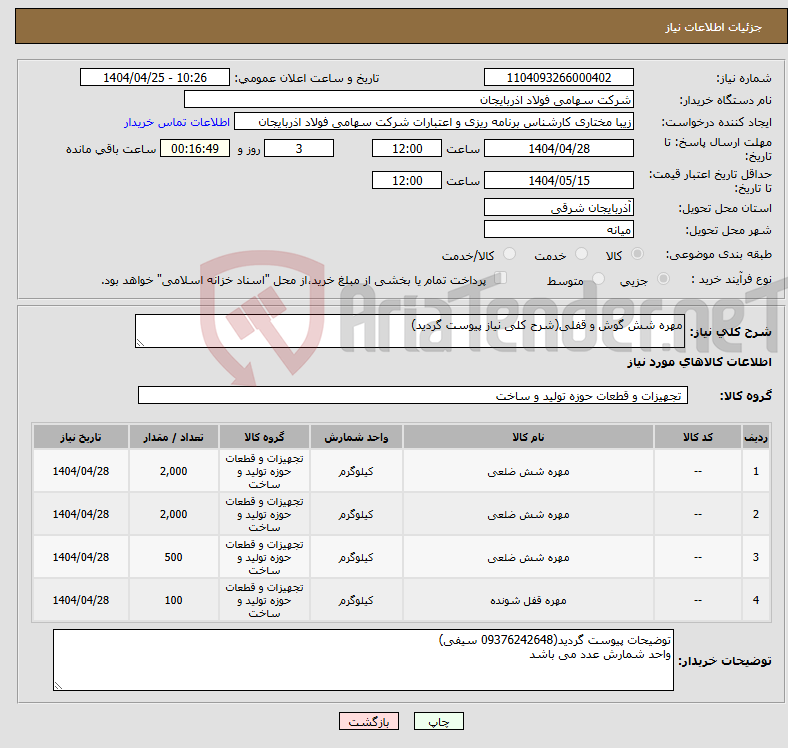Viewport: 788px width, 748px height.
Task: Click the general description textarea مهره شش گوش
Action: (410, 331)
